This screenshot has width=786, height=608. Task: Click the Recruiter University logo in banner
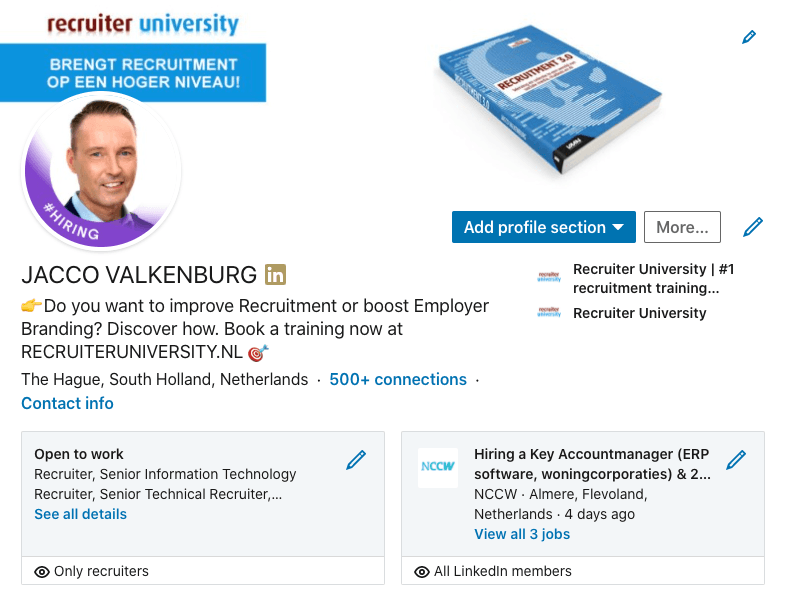143,23
